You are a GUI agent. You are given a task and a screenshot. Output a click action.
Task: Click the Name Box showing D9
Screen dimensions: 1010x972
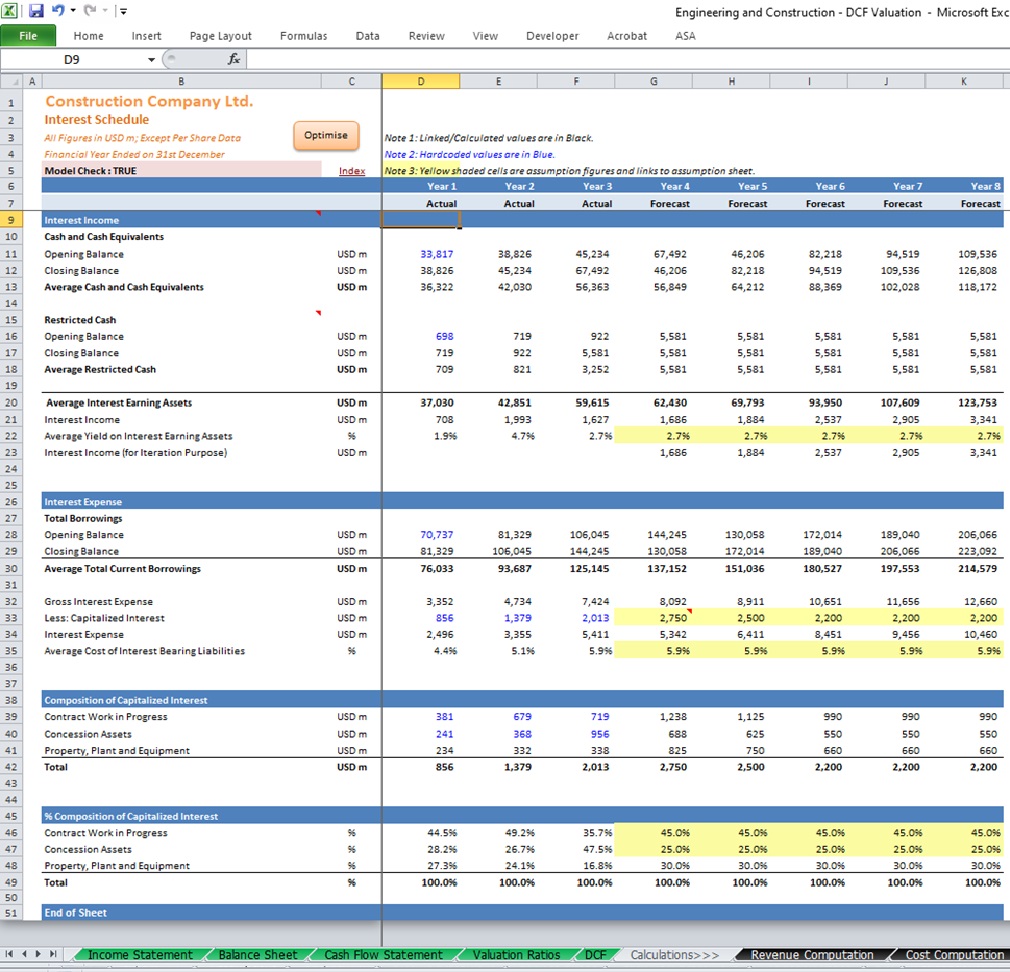72,59
